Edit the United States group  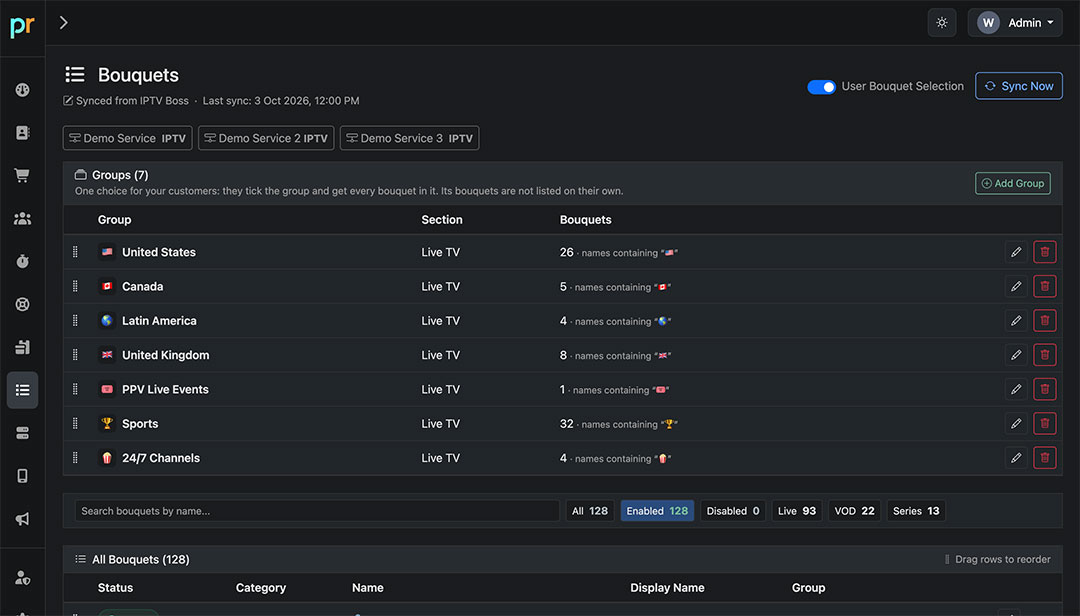1016,252
